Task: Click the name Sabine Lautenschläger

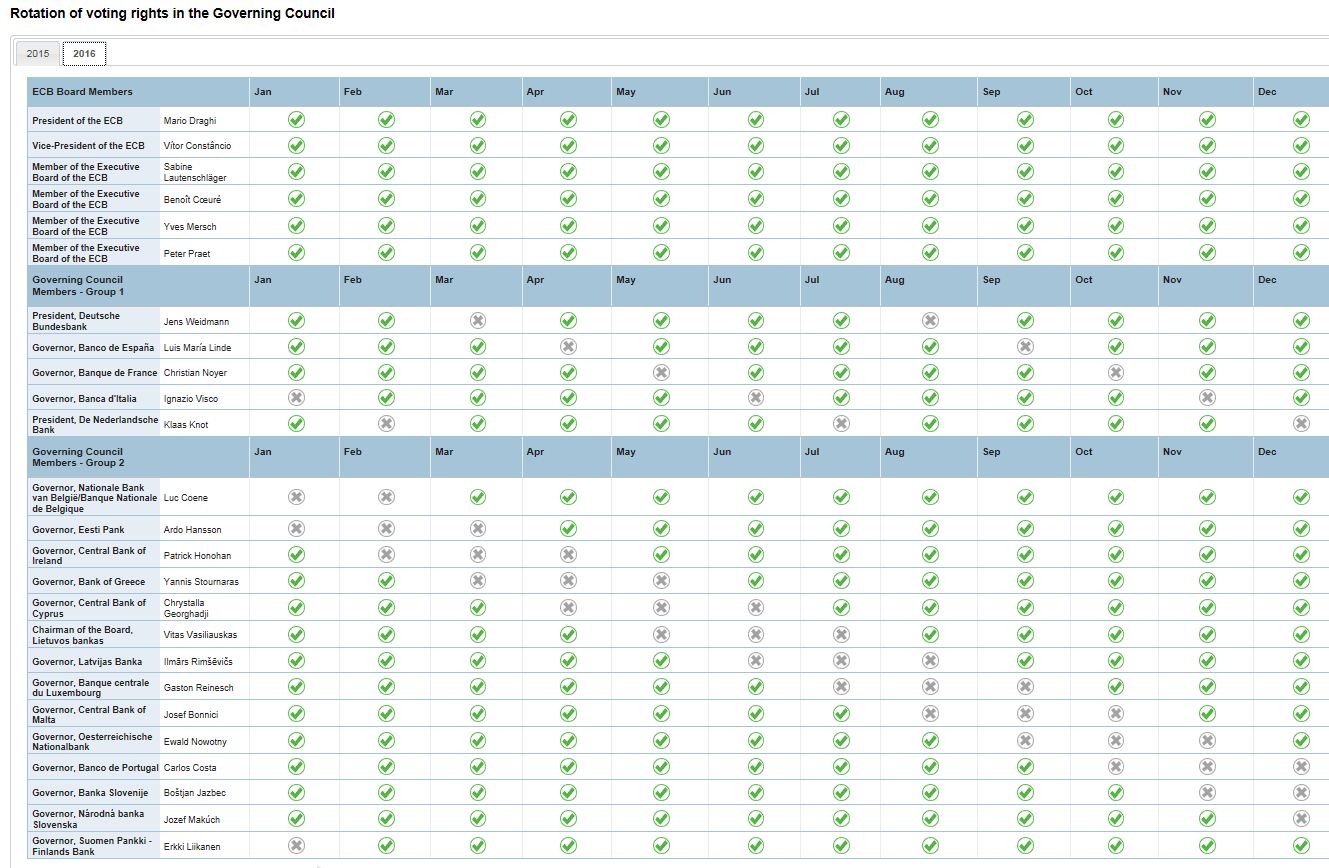Action: (195, 172)
